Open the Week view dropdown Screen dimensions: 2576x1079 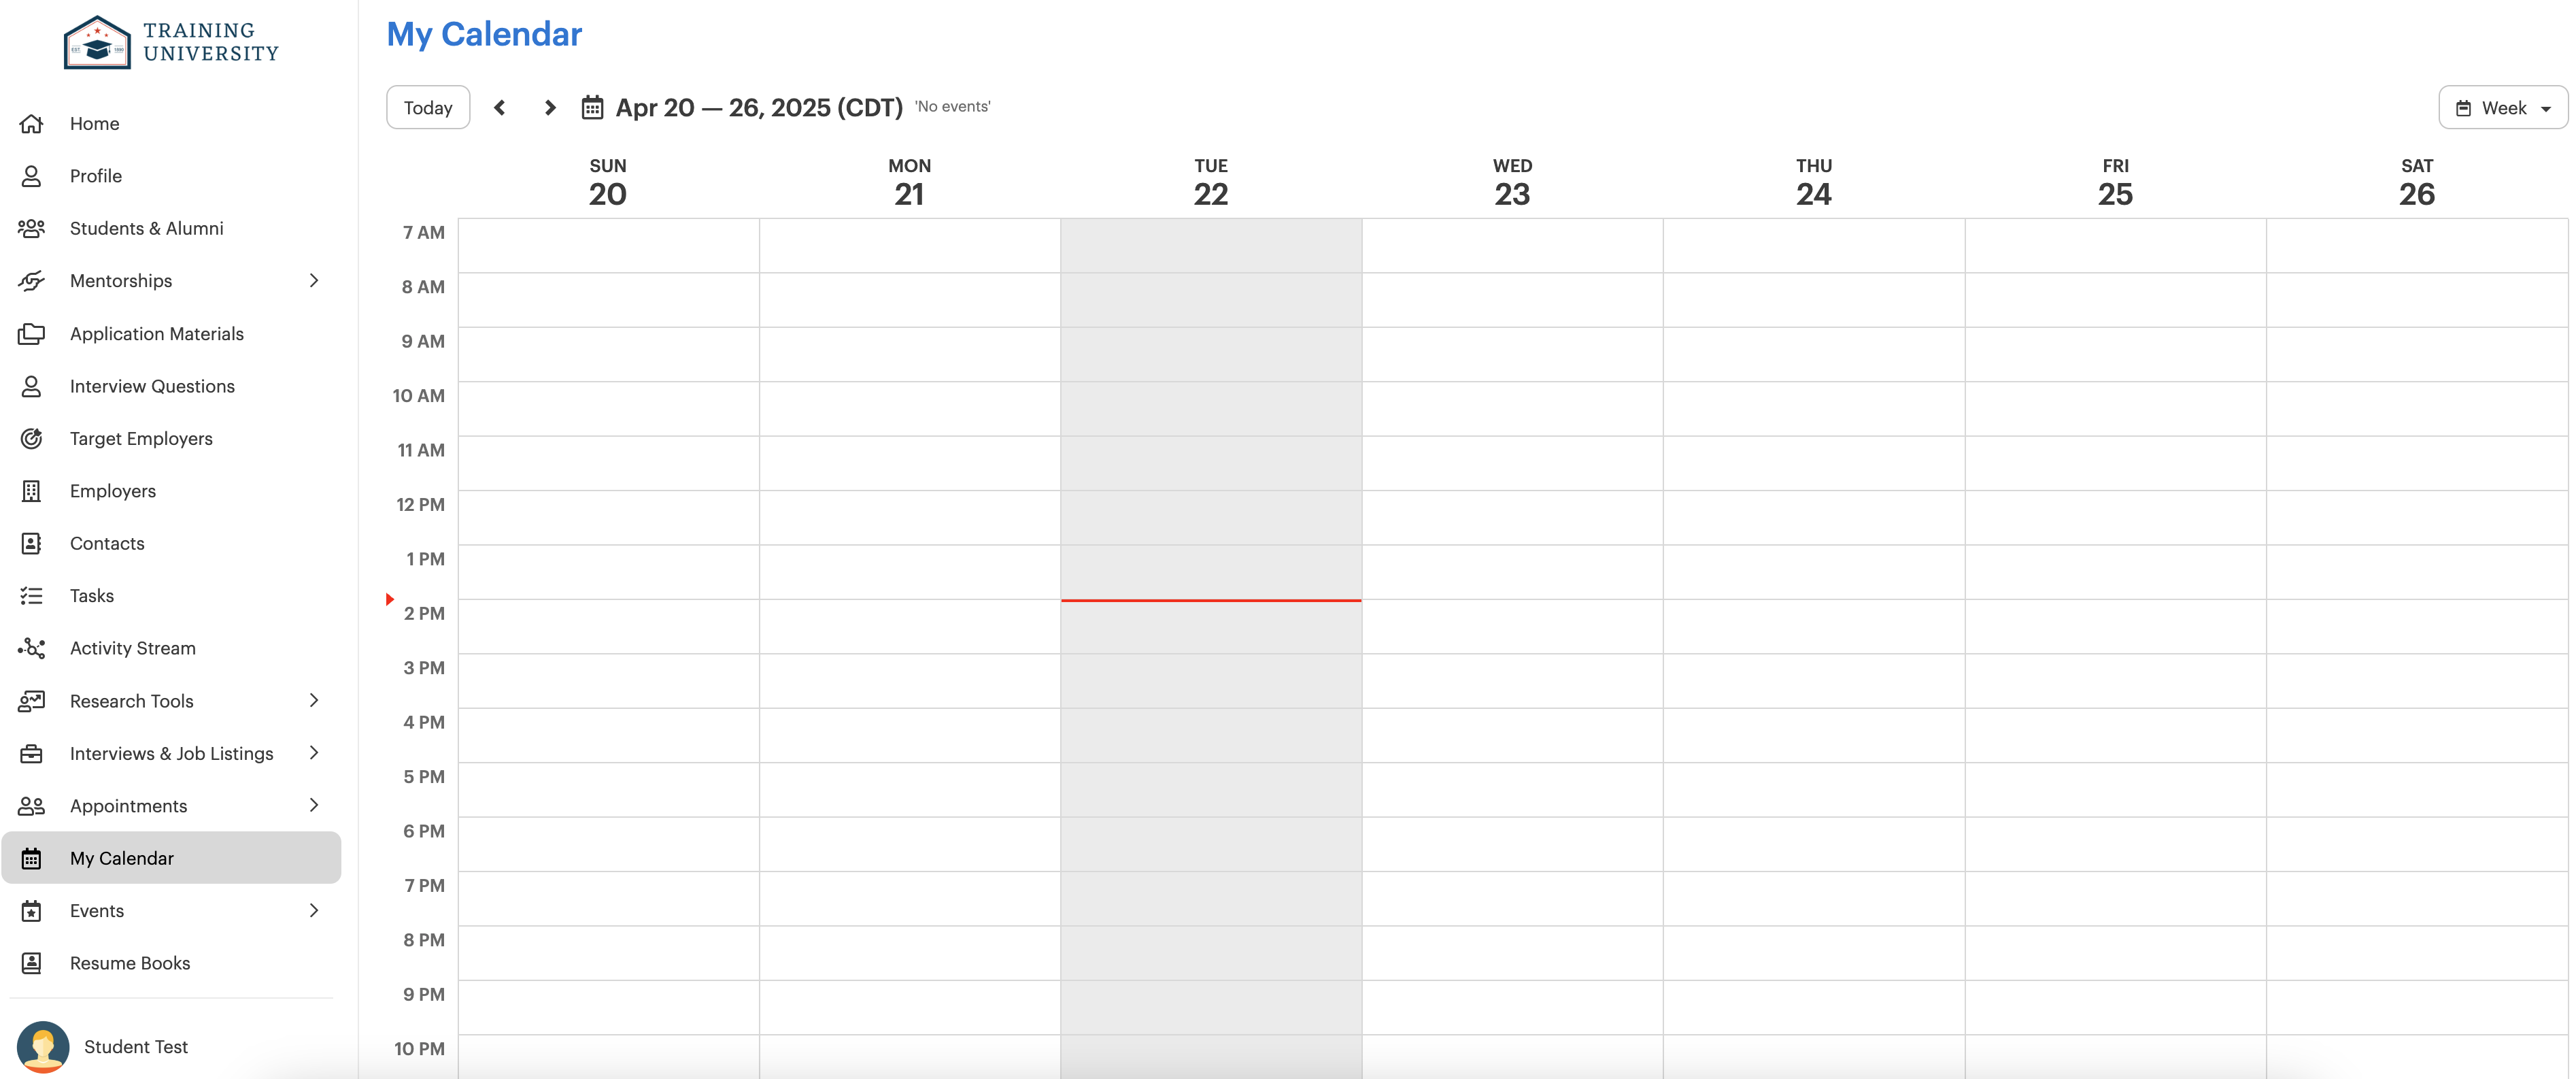tap(2502, 107)
